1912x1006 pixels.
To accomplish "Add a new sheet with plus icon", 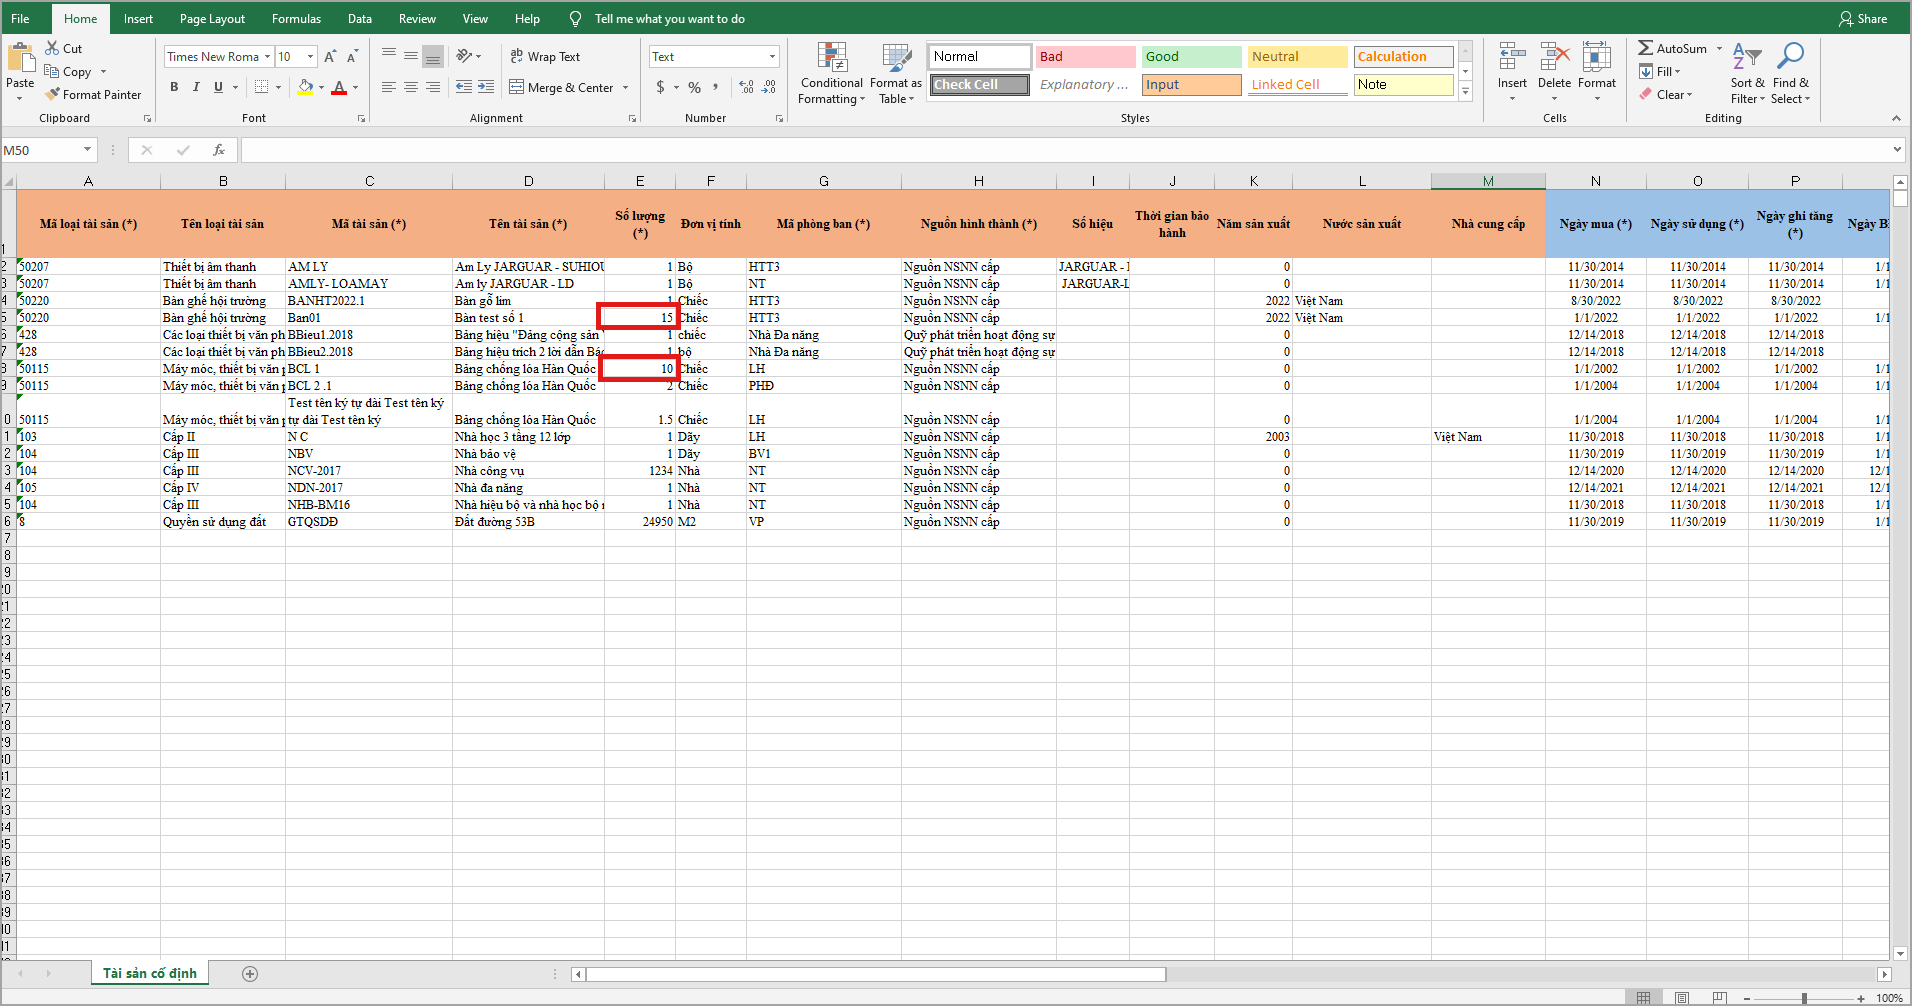I will (x=250, y=974).
